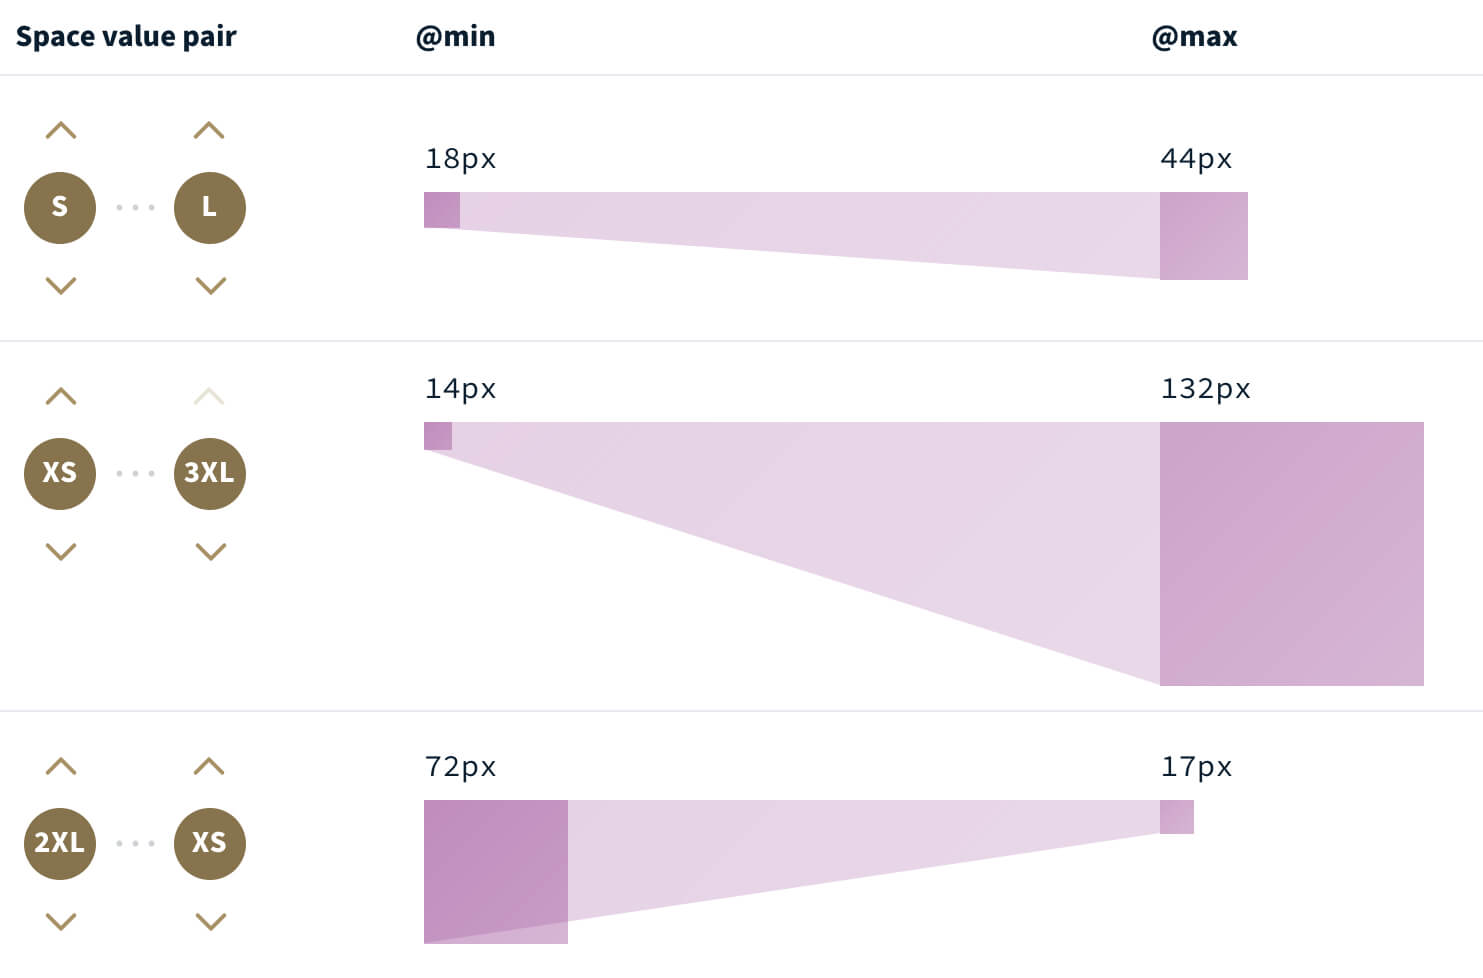Click down chevron below second-column XS badge
The image size is (1483, 978).
(210, 922)
